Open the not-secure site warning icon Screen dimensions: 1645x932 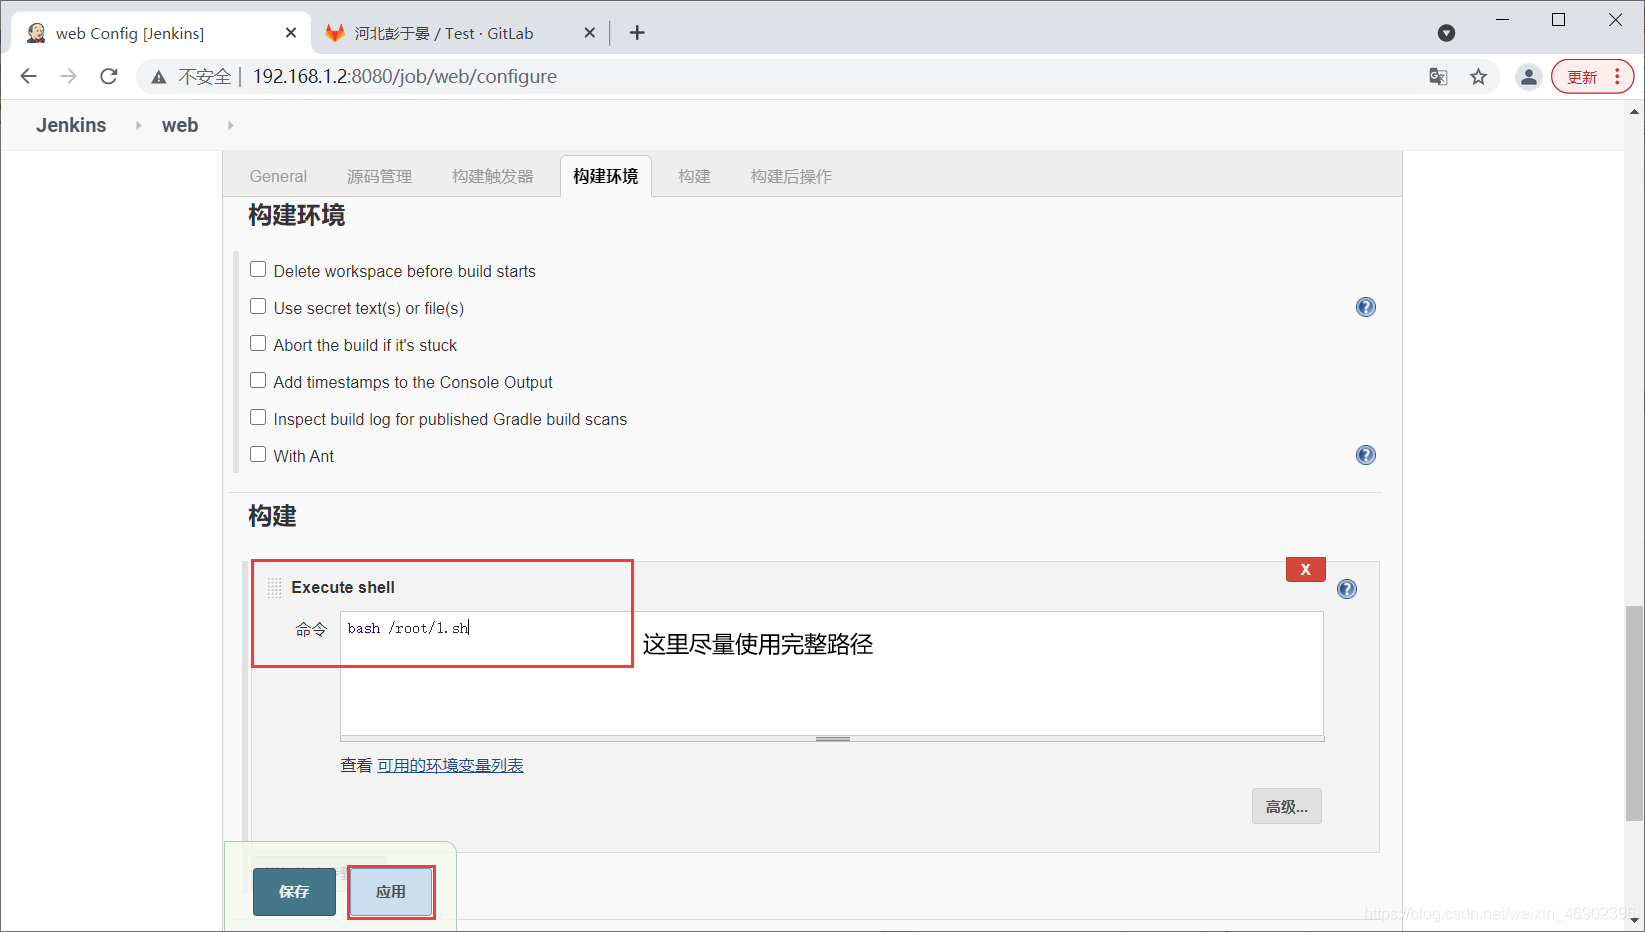159,77
